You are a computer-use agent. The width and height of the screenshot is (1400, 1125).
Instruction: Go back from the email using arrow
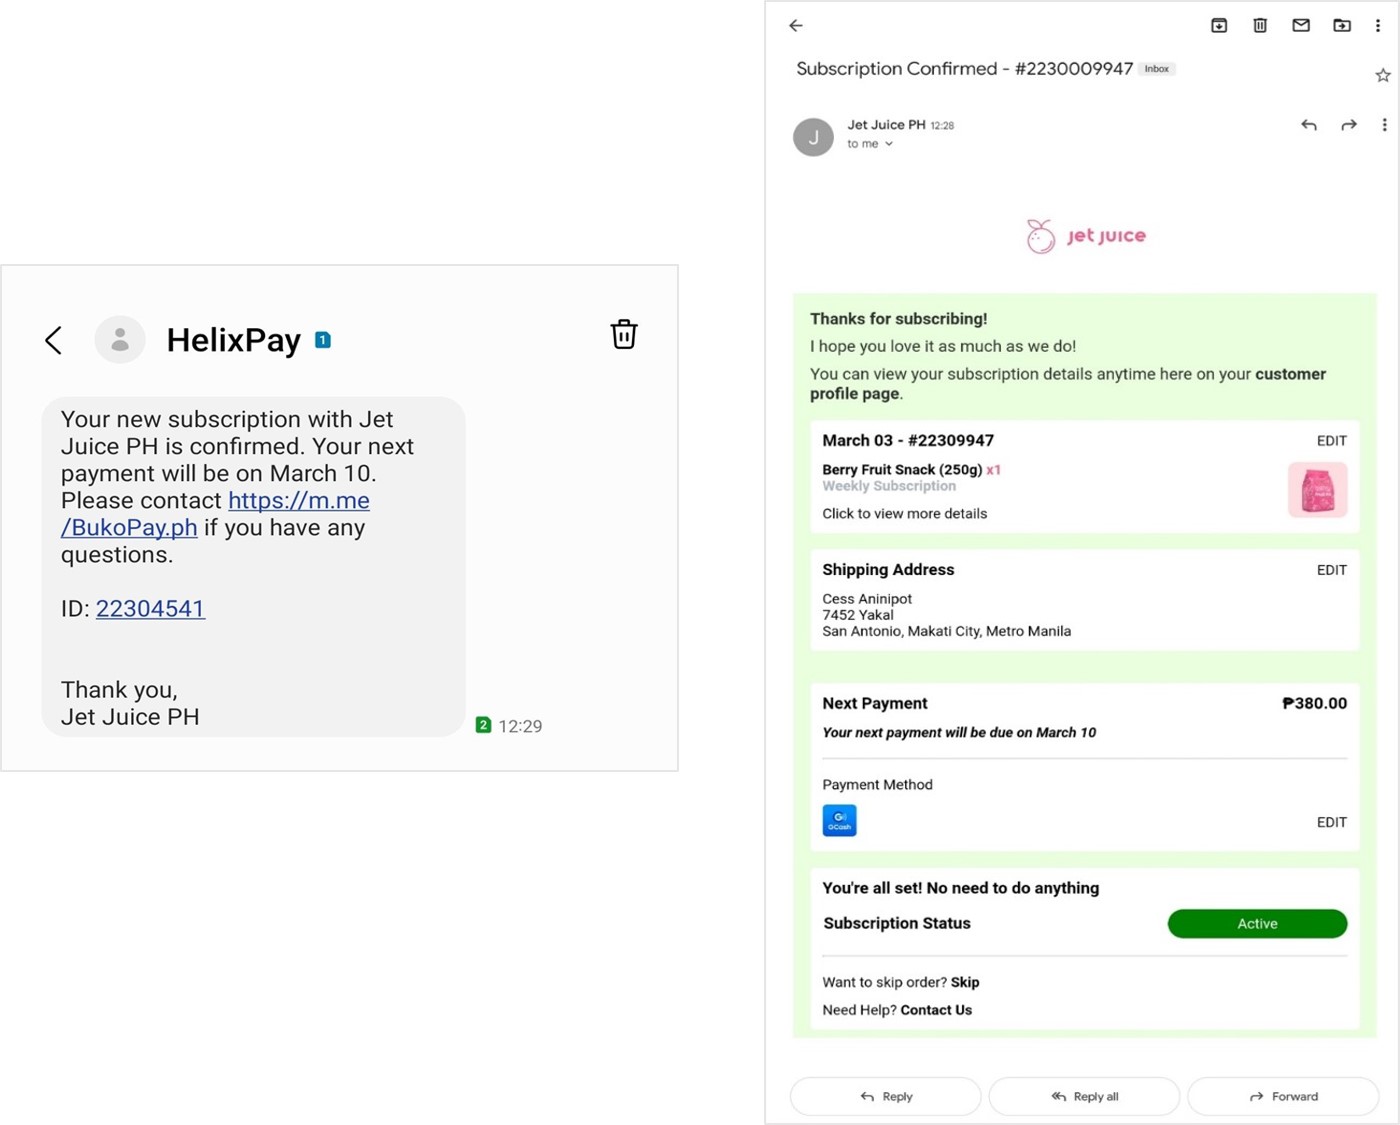coord(796,25)
